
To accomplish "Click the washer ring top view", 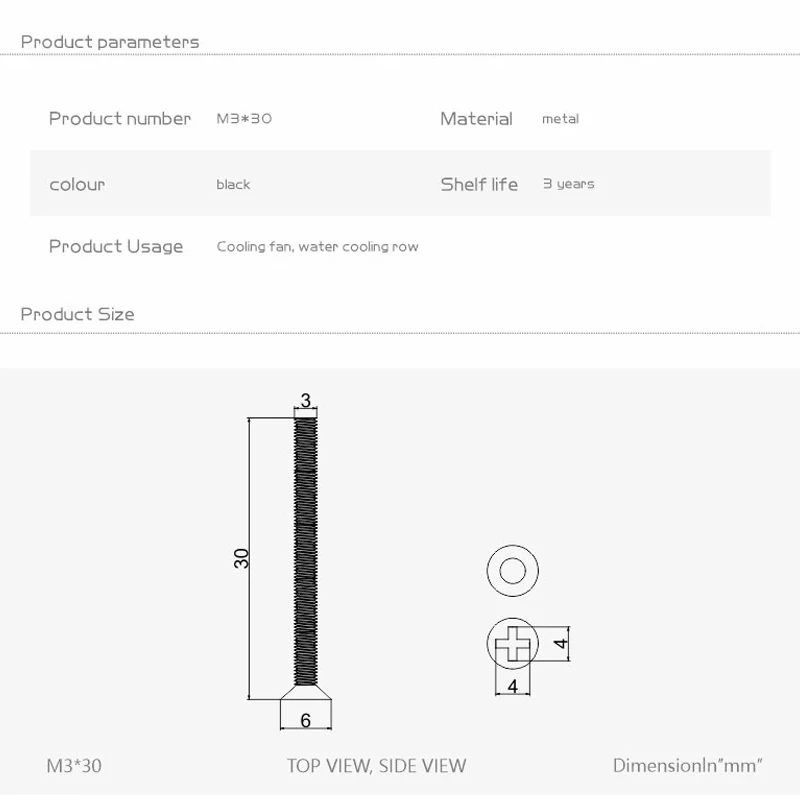I will pos(512,572).
